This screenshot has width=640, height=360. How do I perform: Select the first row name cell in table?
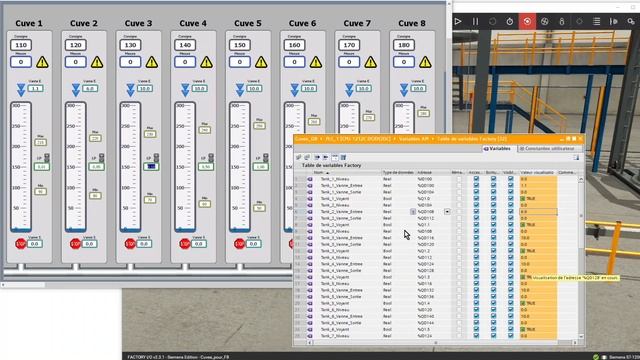(x=347, y=179)
